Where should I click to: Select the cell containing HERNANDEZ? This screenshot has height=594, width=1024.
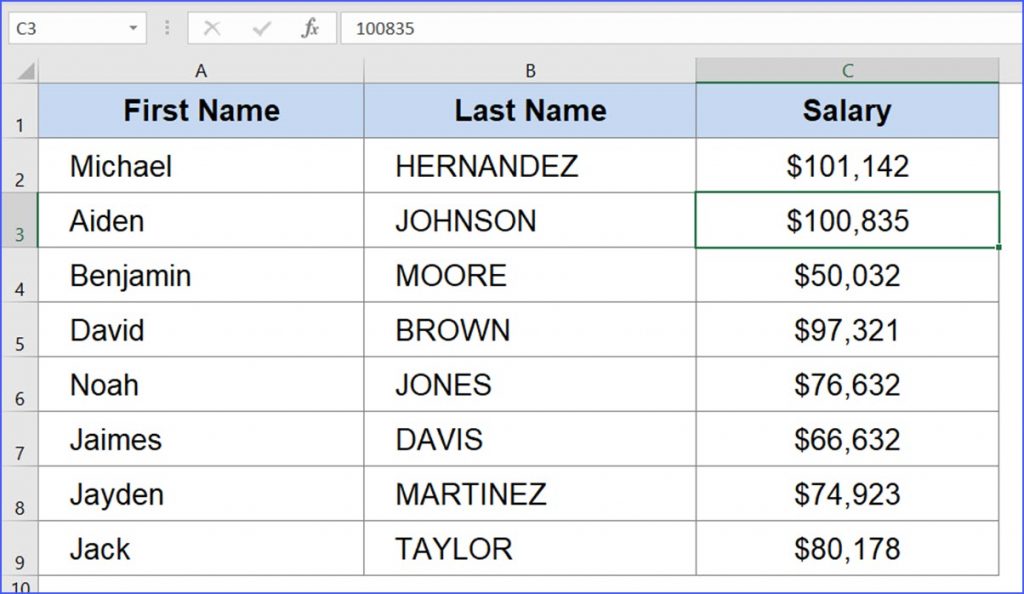(530, 166)
